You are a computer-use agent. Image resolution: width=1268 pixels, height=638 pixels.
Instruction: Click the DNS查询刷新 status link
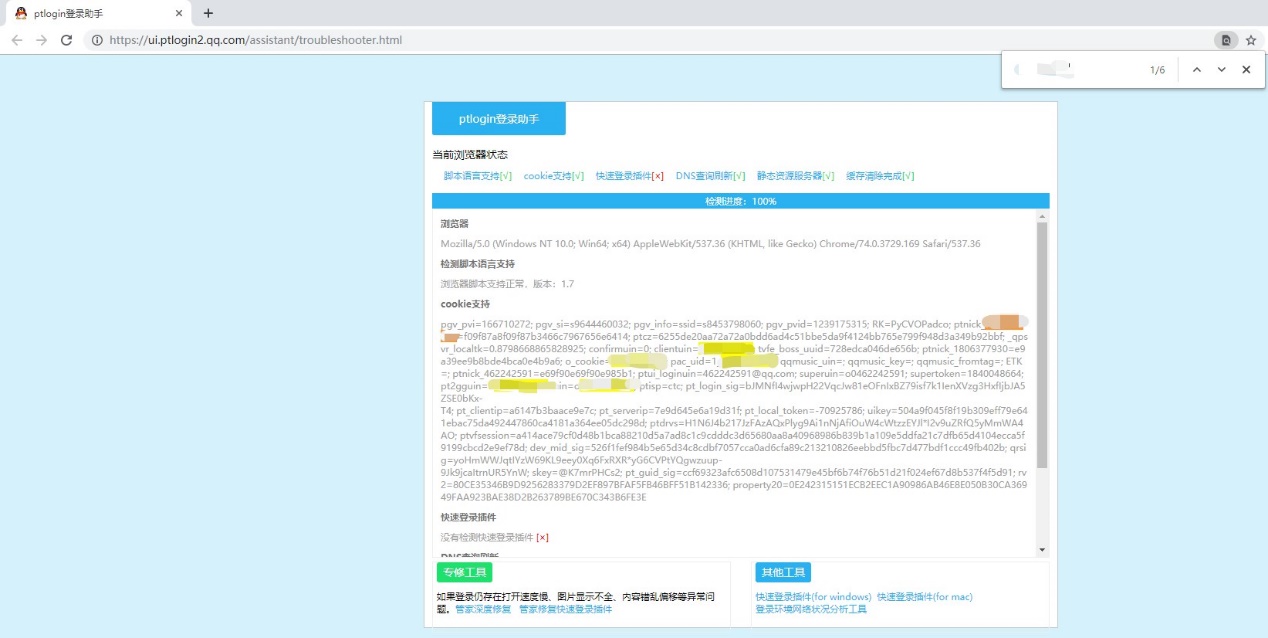coord(710,176)
